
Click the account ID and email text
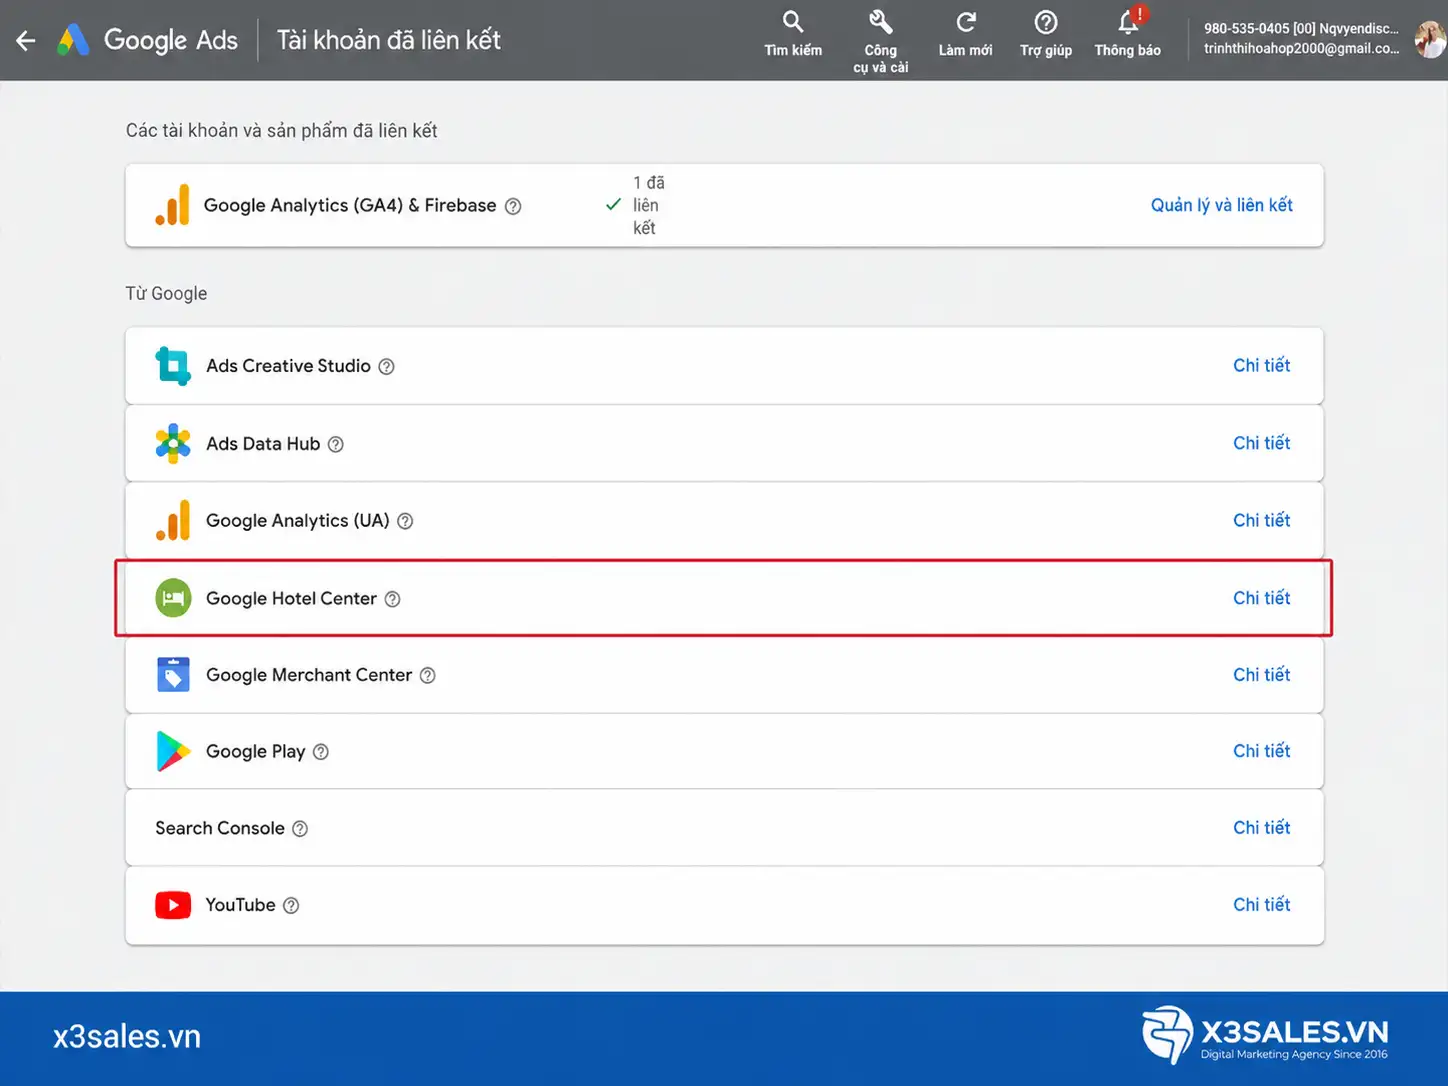tap(1301, 38)
